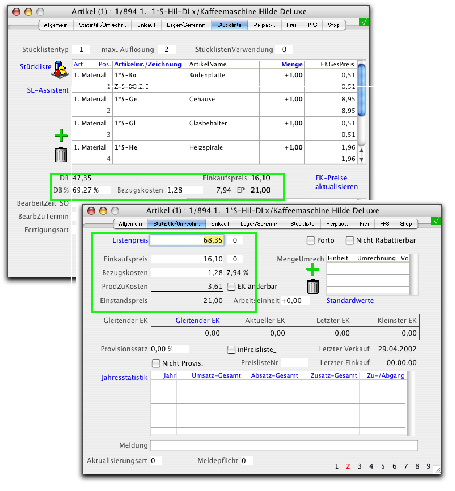Go to page 9 in bottom page numbers
Screen dimensions: 455x491
tap(428, 466)
